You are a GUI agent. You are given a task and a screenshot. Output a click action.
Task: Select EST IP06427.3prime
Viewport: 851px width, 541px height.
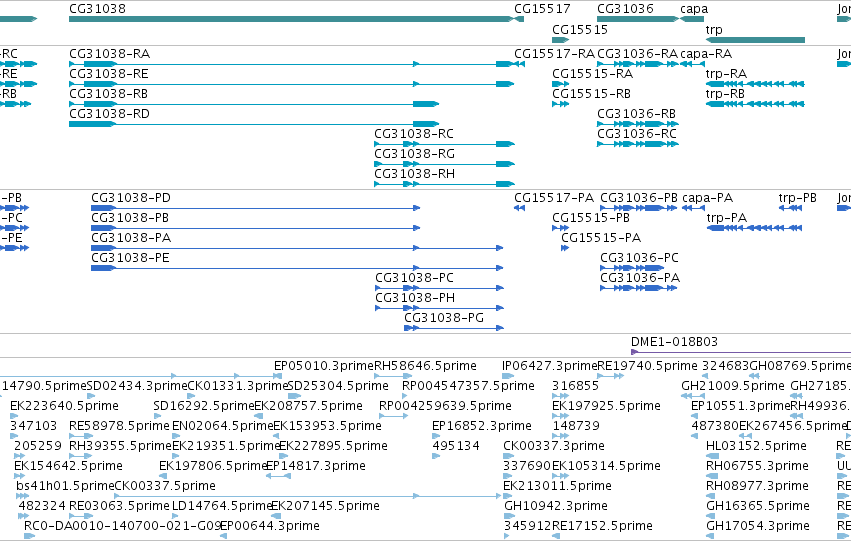coord(508,376)
